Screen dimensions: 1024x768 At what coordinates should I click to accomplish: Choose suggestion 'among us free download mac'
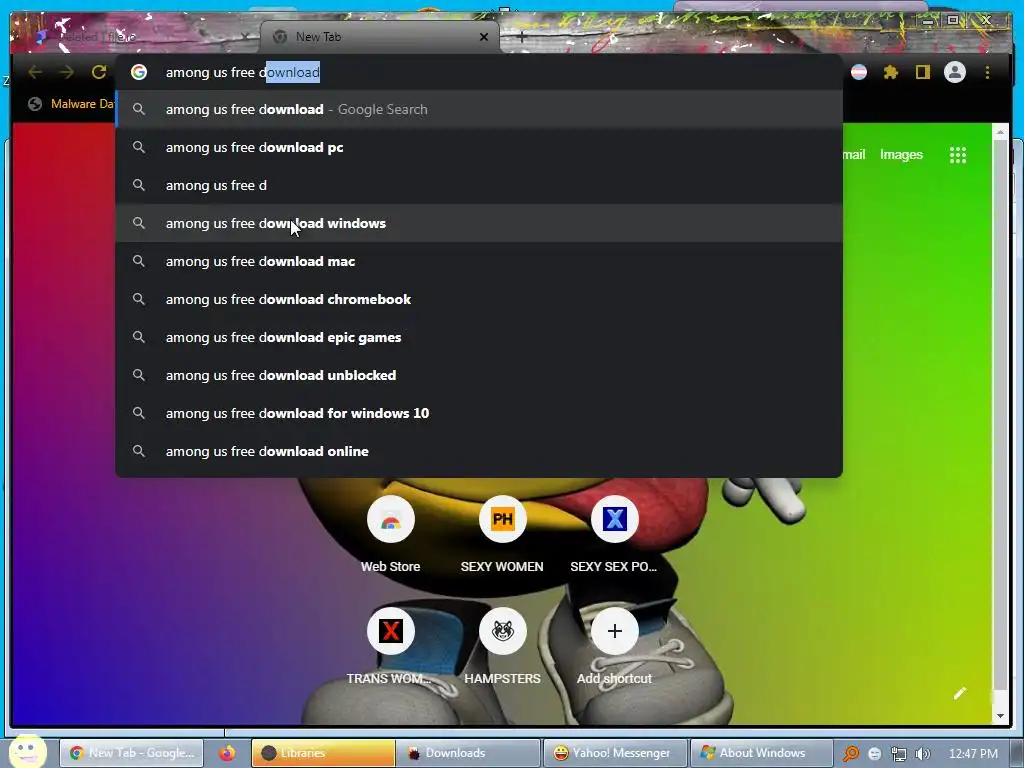[x=479, y=261]
